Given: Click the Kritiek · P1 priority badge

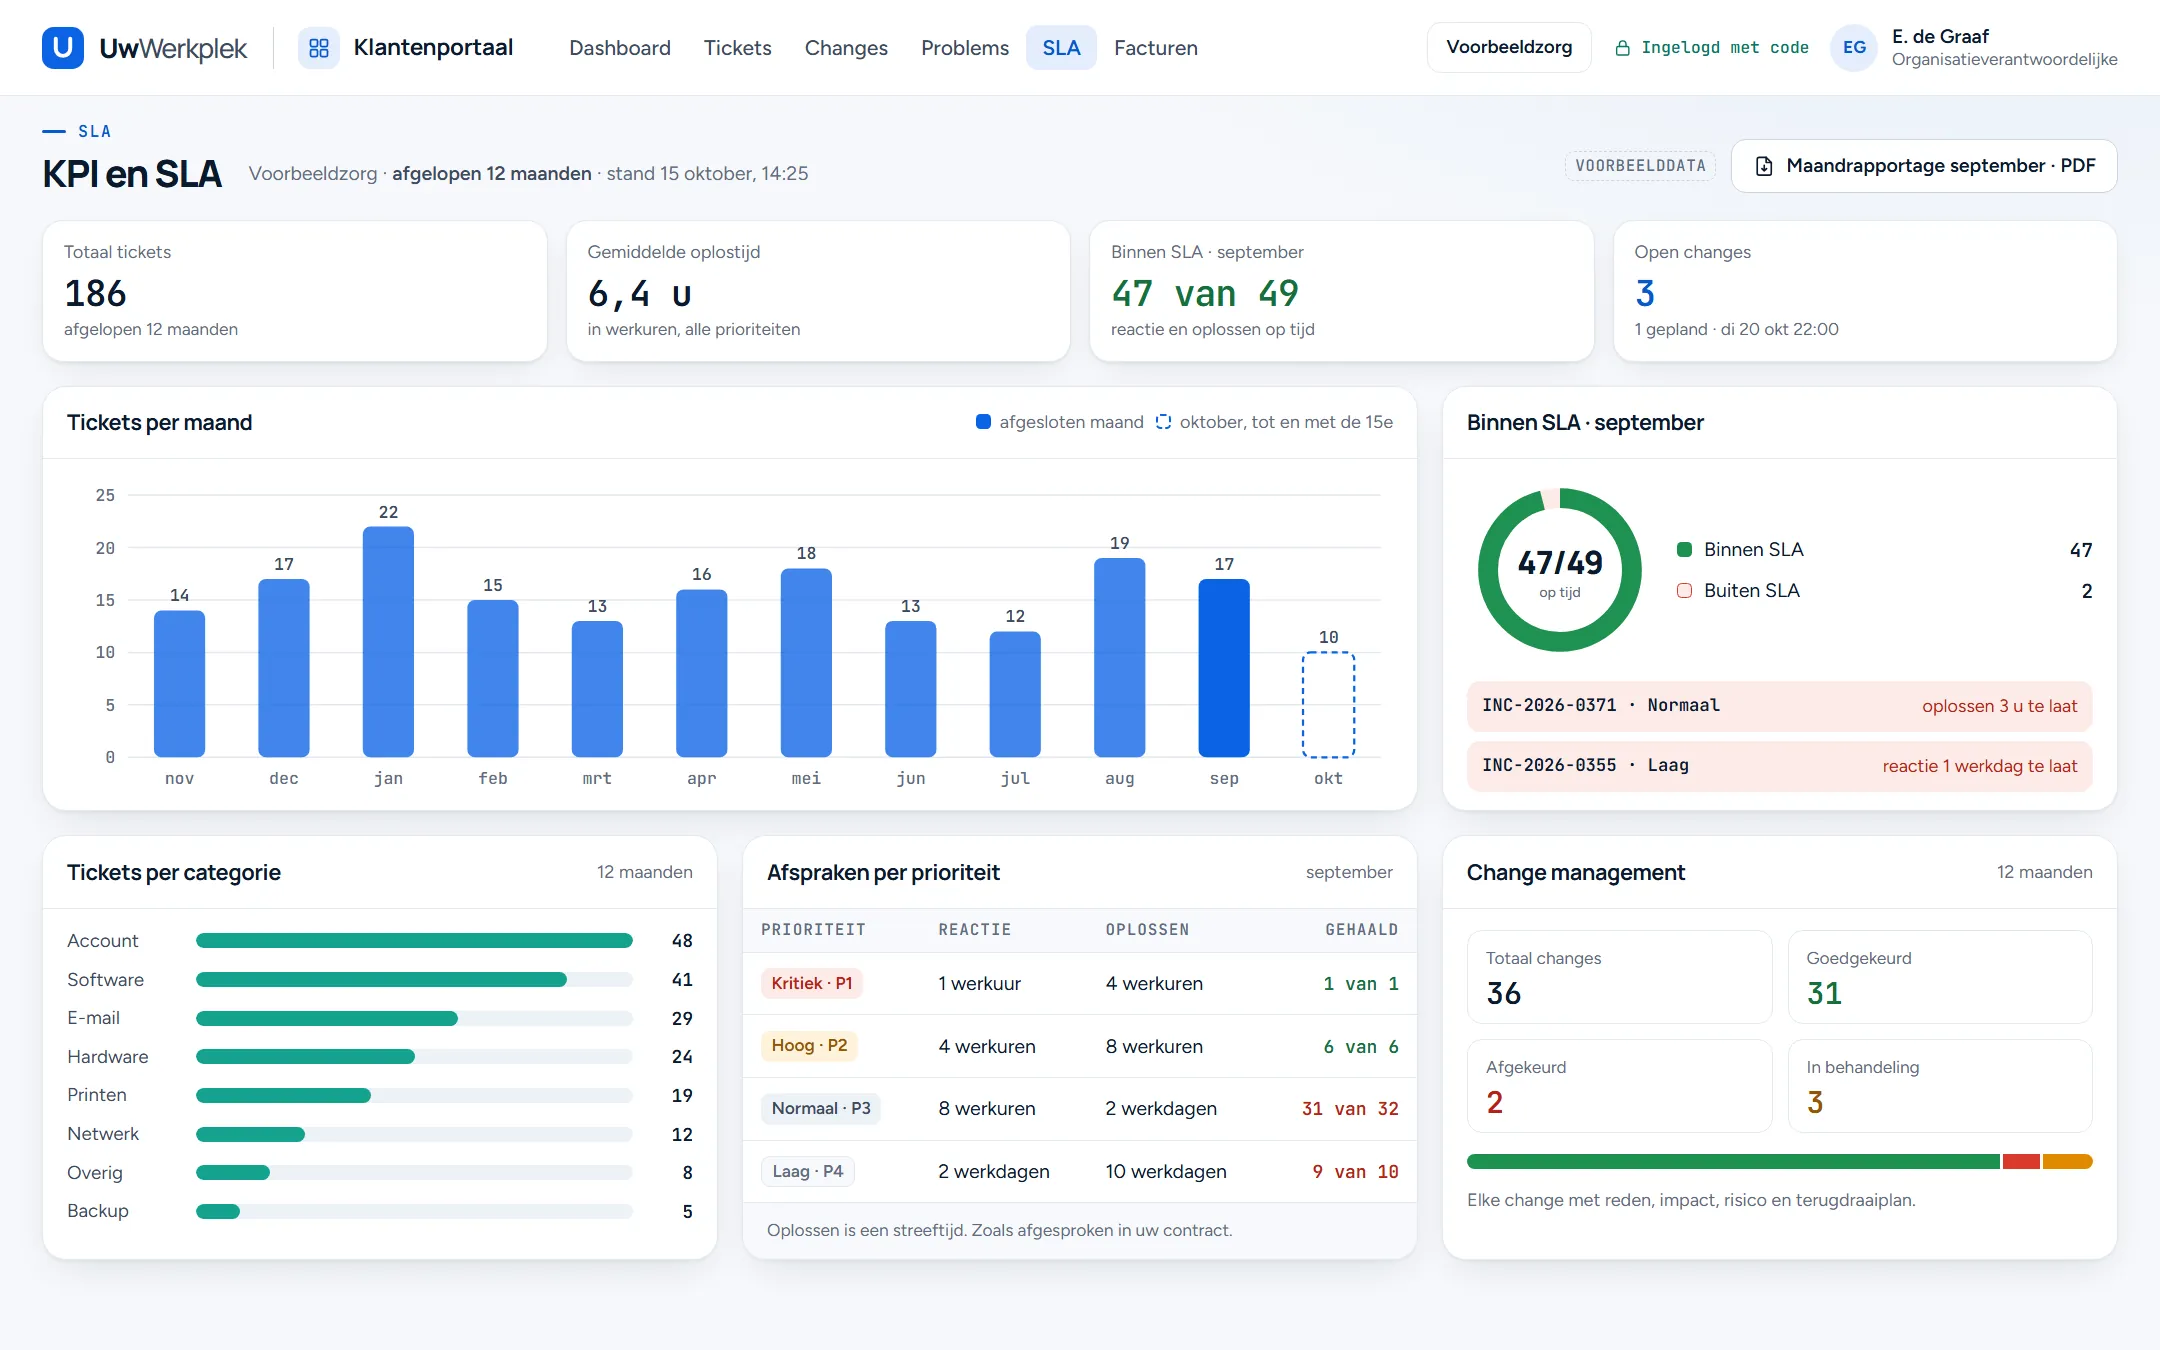Looking at the screenshot, I should (811, 983).
